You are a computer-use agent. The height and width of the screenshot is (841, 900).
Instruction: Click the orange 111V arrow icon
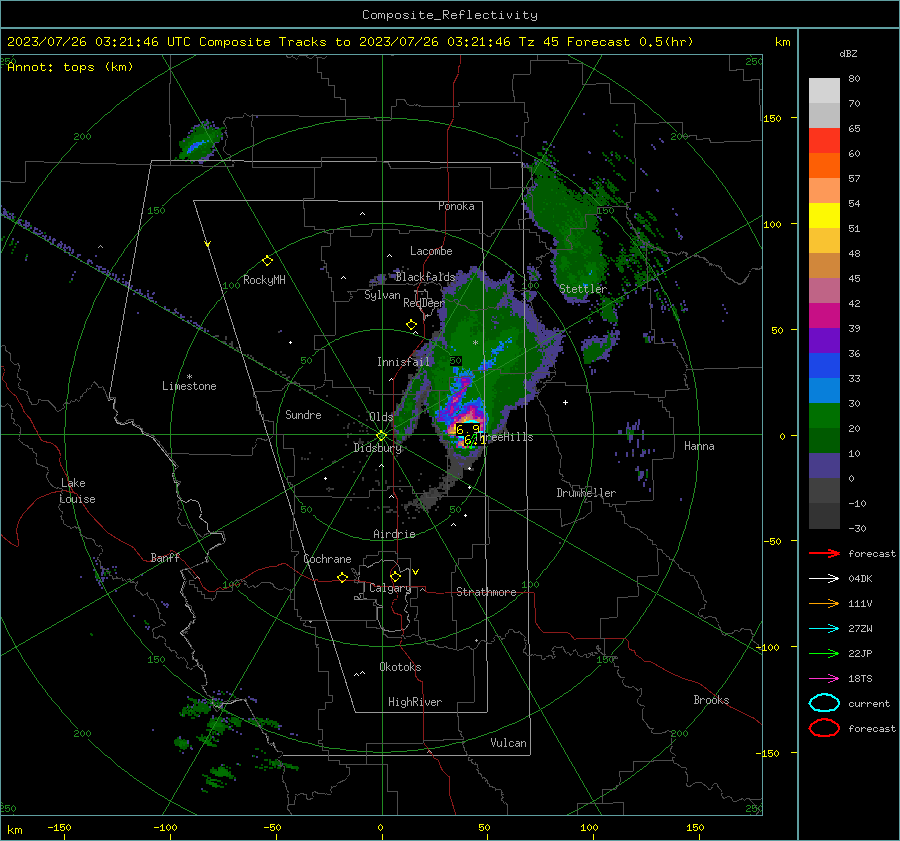pyautogui.click(x=824, y=603)
